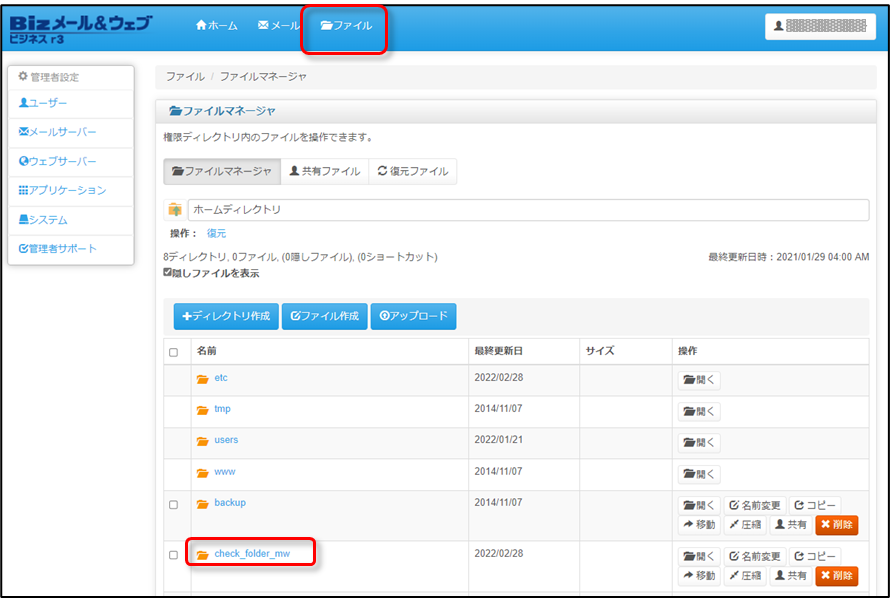The image size is (890, 598).
Task: Toggle the 隠しファイルを表示 checkbox
Action: (x=168, y=272)
